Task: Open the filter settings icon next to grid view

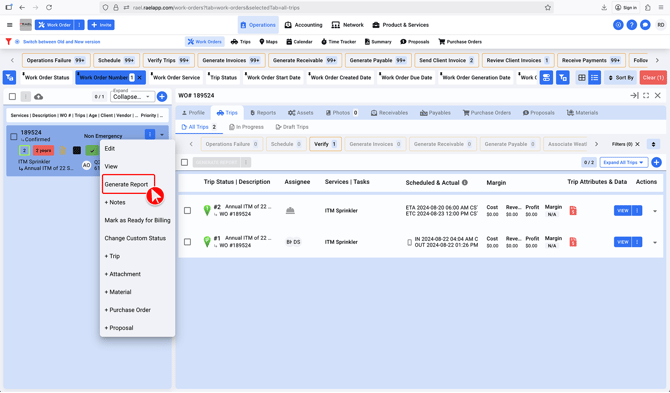Action: pyautogui.click(x=563, y=78)
